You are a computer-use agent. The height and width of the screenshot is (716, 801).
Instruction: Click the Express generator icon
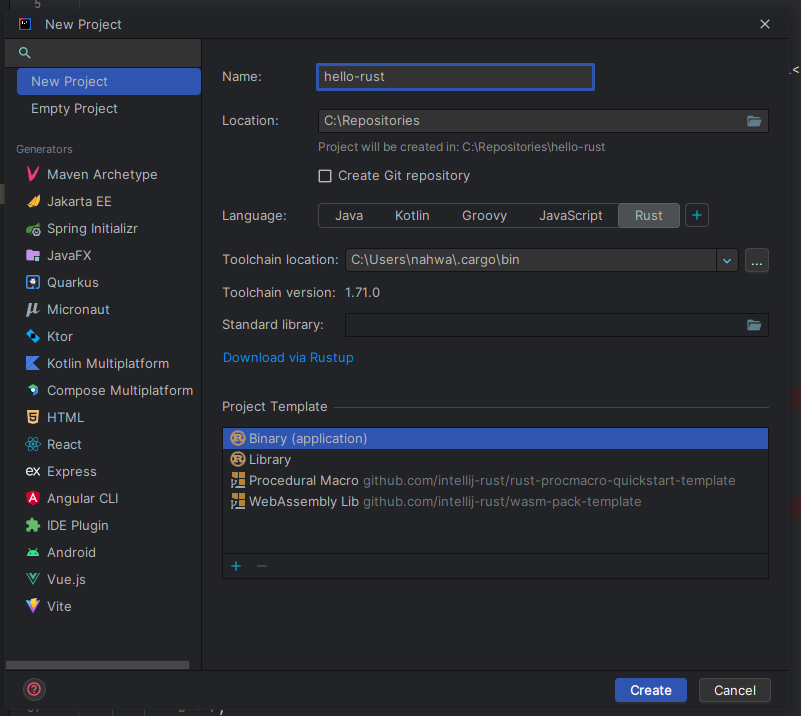tap(33, 471)
